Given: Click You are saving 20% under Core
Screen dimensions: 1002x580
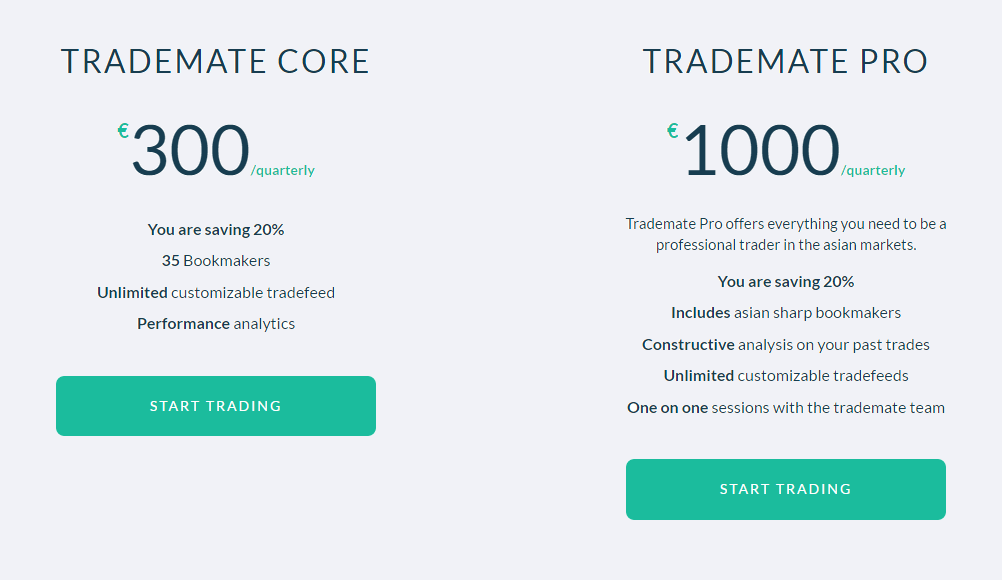Looking at the screenshot, I should (216, 230).
